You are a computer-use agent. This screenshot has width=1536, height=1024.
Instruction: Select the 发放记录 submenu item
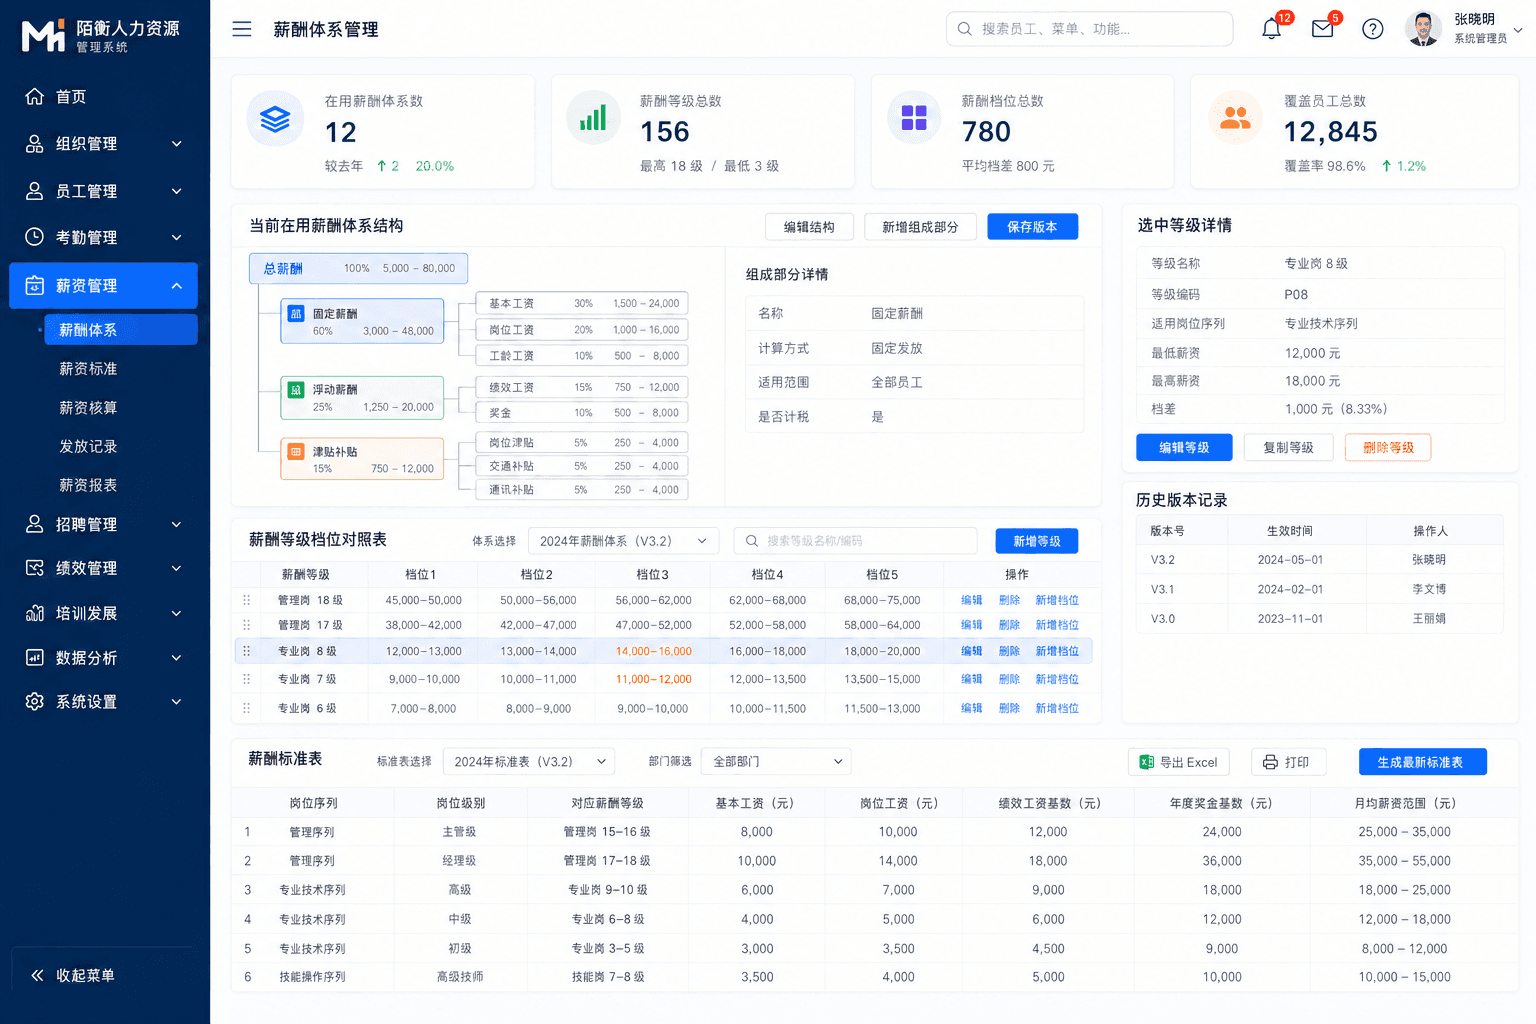point(88,446)
